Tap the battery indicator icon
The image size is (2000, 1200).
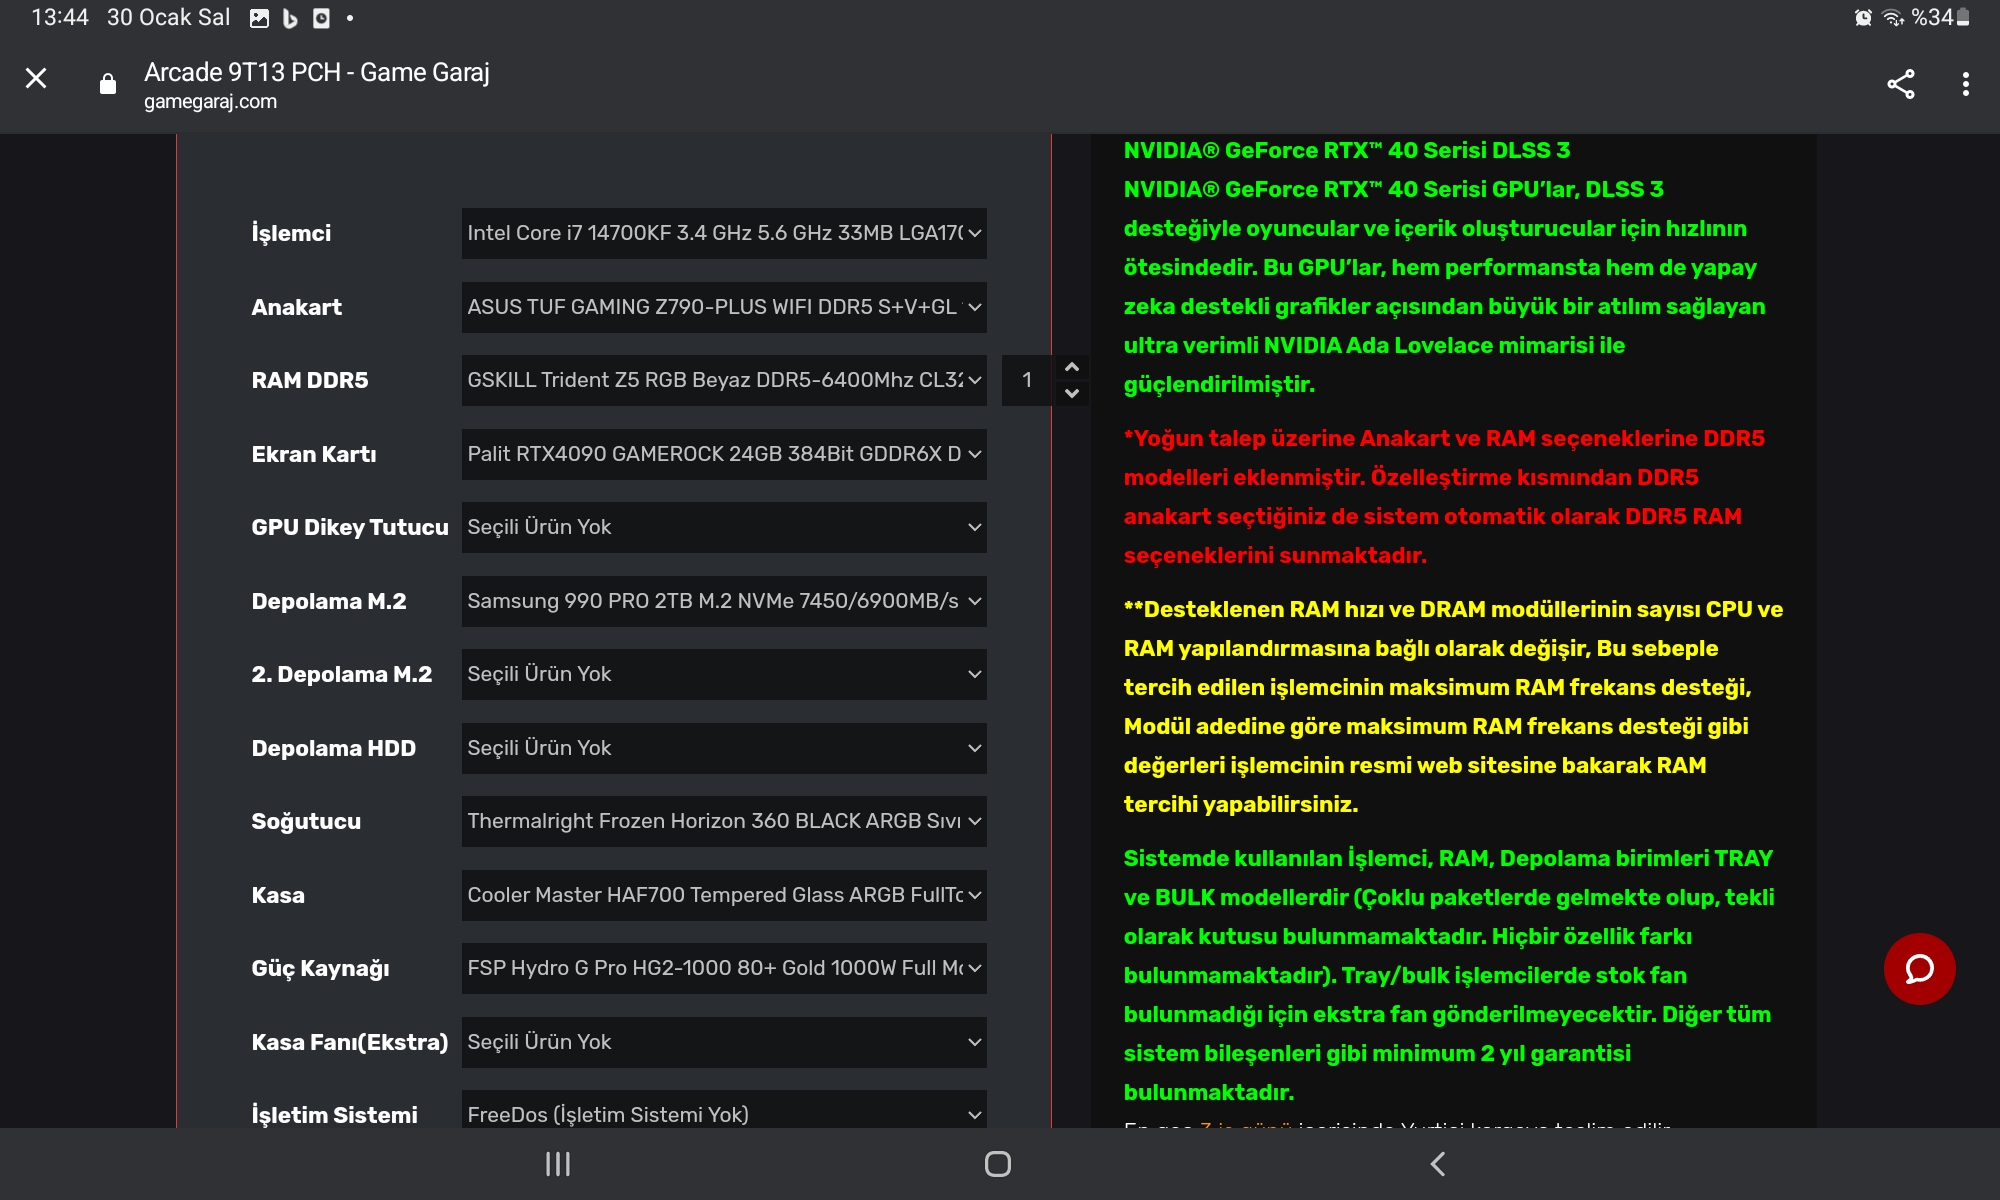1963,17
